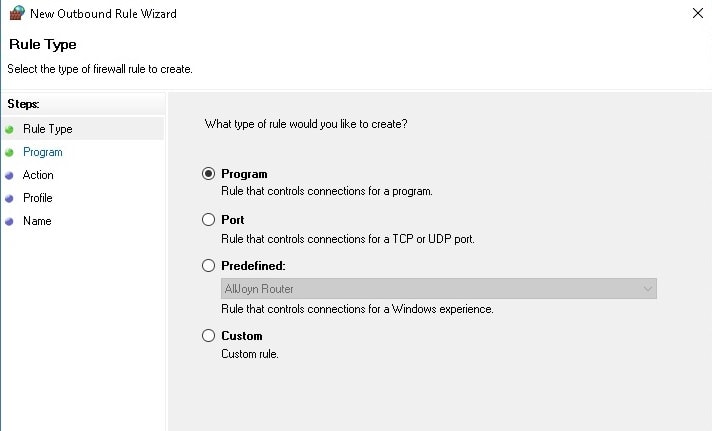Click the firewall wizard icon in title bar
The width and height of the screenshot is (712, 431).
(17, 13)
